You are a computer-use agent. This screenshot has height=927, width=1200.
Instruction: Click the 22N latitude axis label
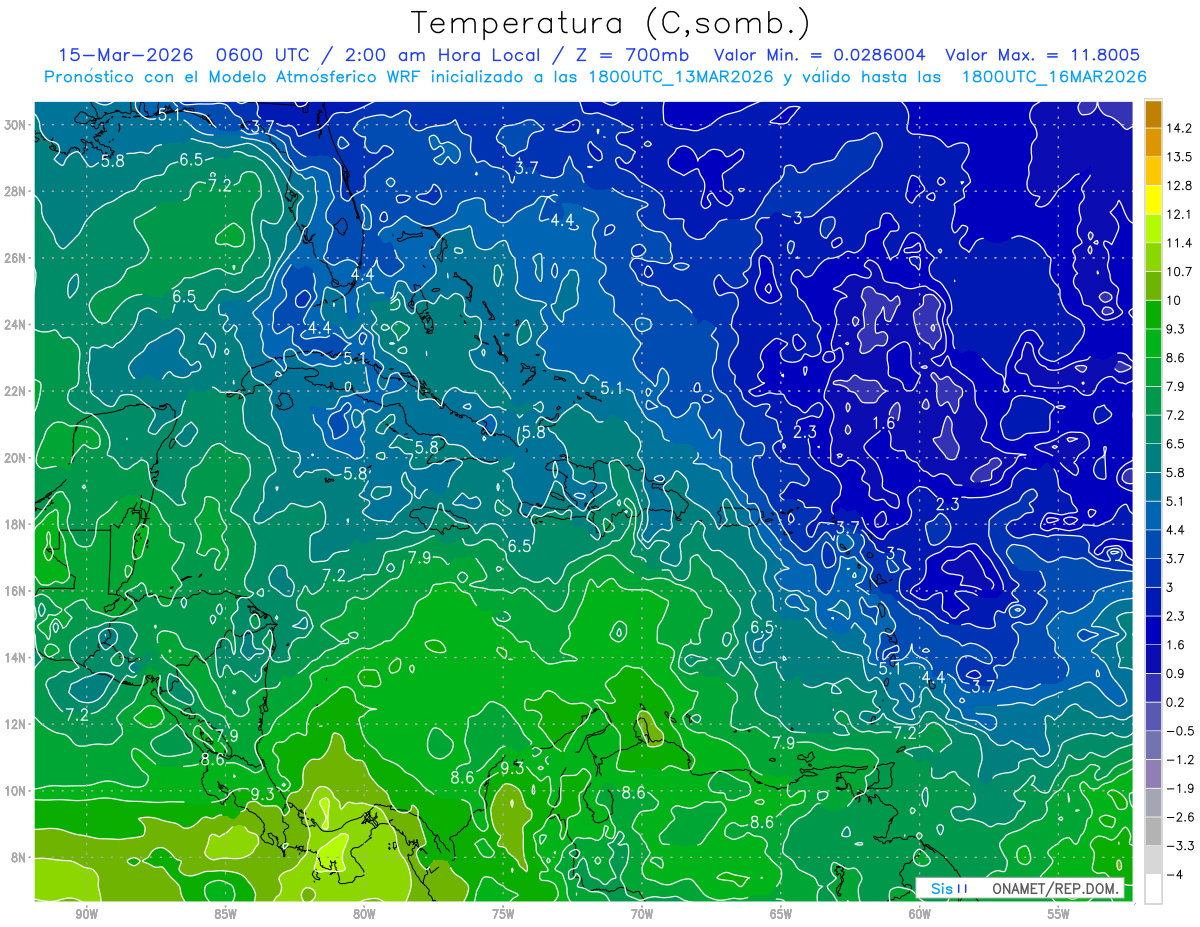(x=15, y=391)
